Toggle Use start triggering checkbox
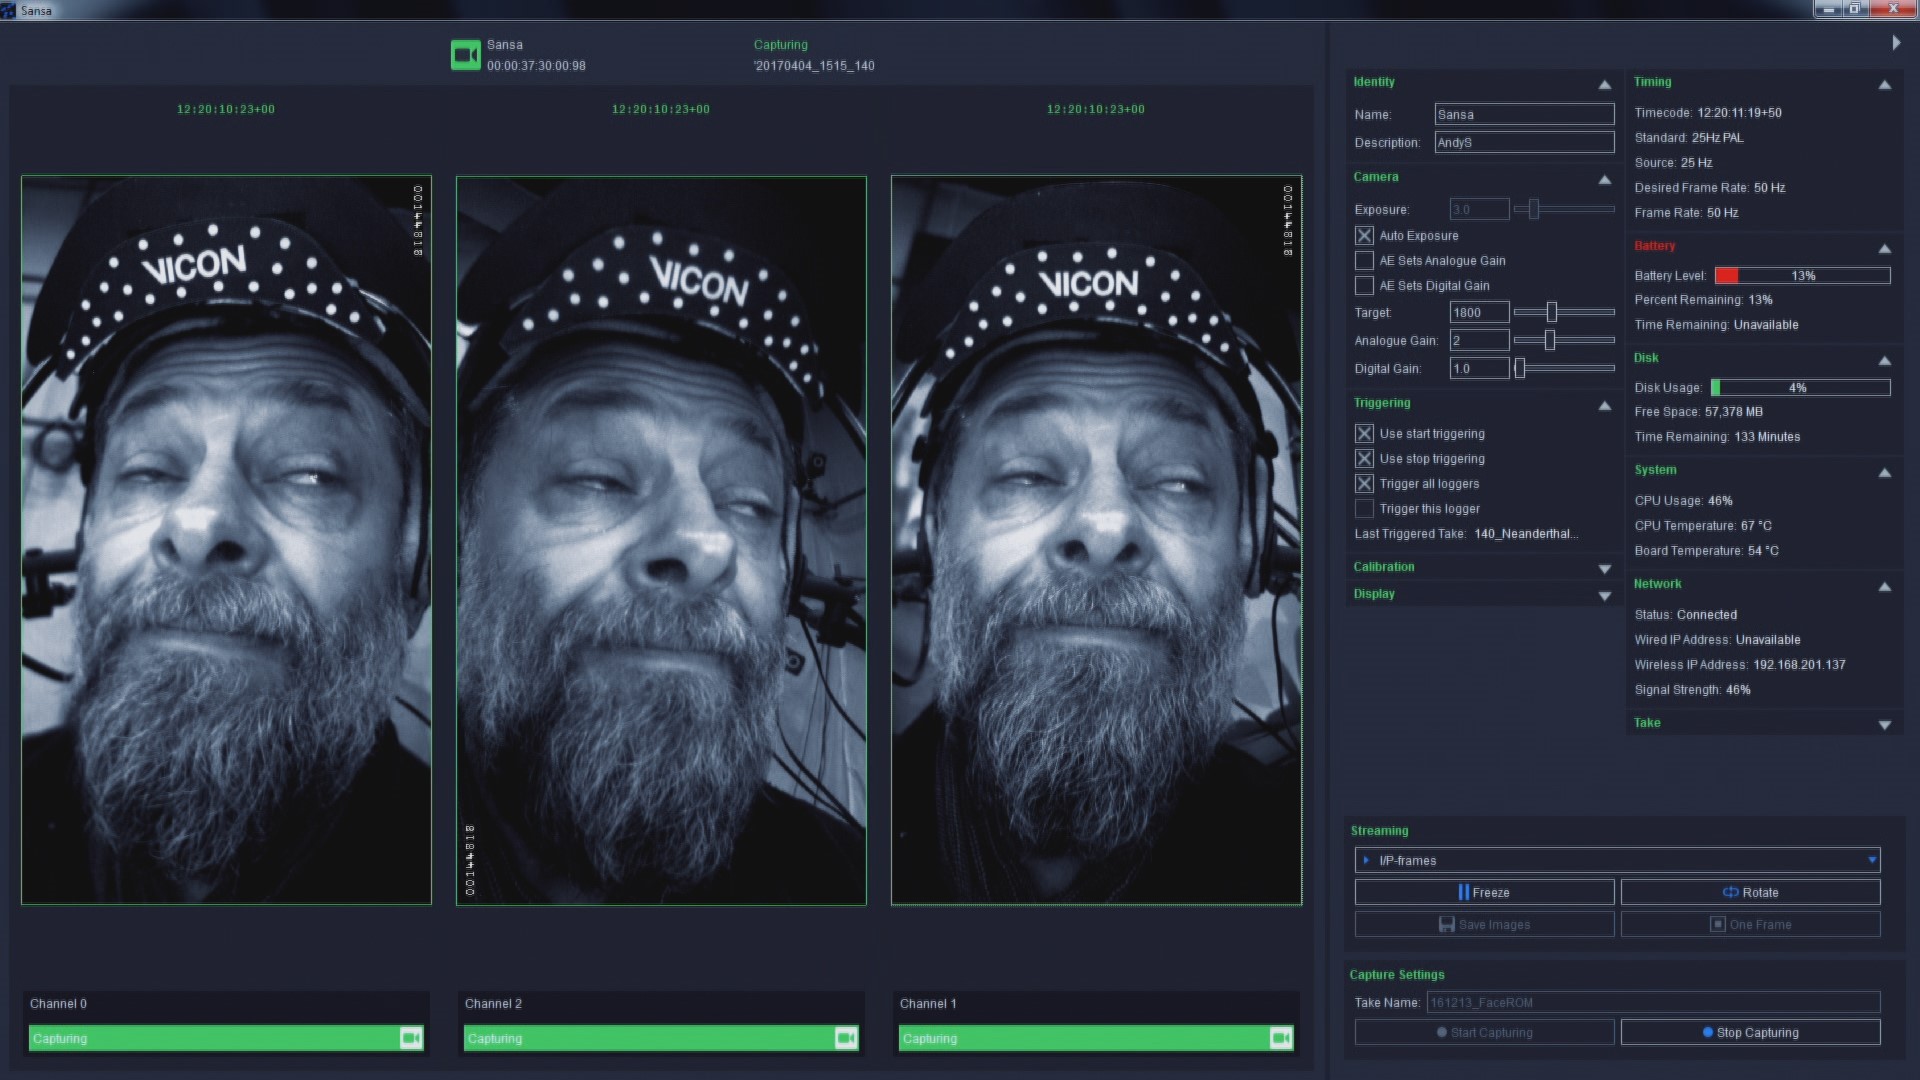 1364,433
